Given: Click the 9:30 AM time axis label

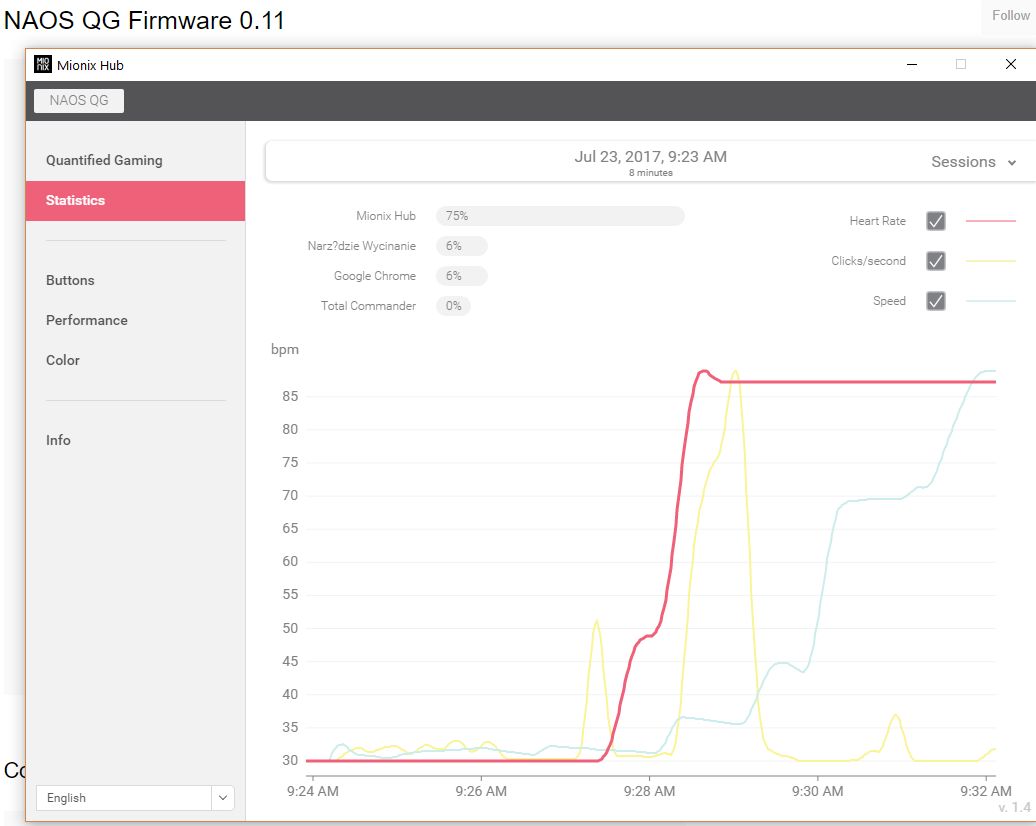Looking at the screenshot, I should (817, 791).
